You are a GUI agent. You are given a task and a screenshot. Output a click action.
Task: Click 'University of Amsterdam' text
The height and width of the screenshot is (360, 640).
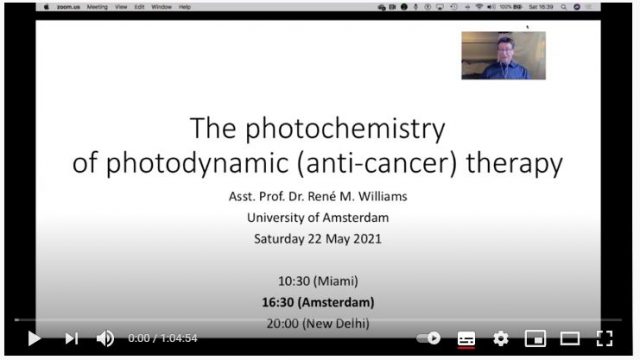pyautogui.click(x=318, y=218)
